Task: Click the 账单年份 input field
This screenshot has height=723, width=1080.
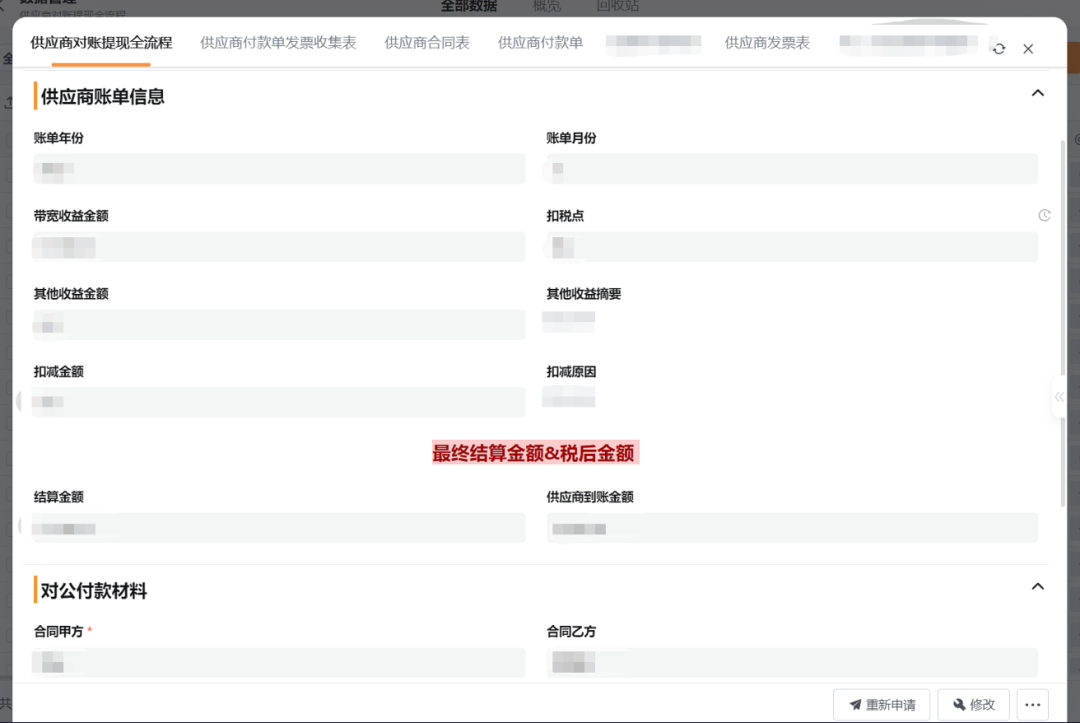Action: [279, 169]
